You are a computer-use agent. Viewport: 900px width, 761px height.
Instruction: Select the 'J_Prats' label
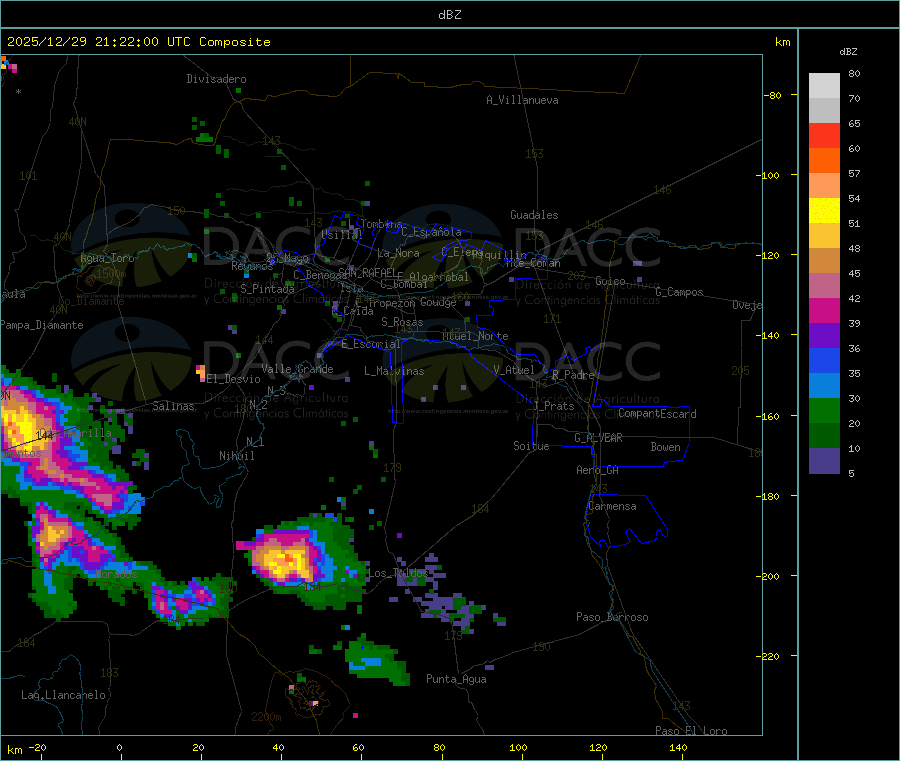click(553, 406)
